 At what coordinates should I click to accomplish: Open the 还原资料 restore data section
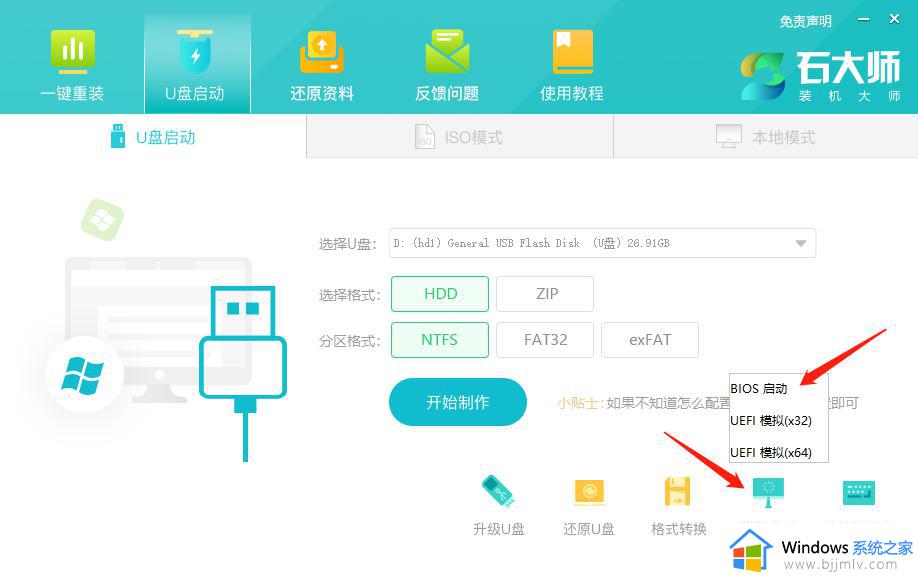click(321, 64)
